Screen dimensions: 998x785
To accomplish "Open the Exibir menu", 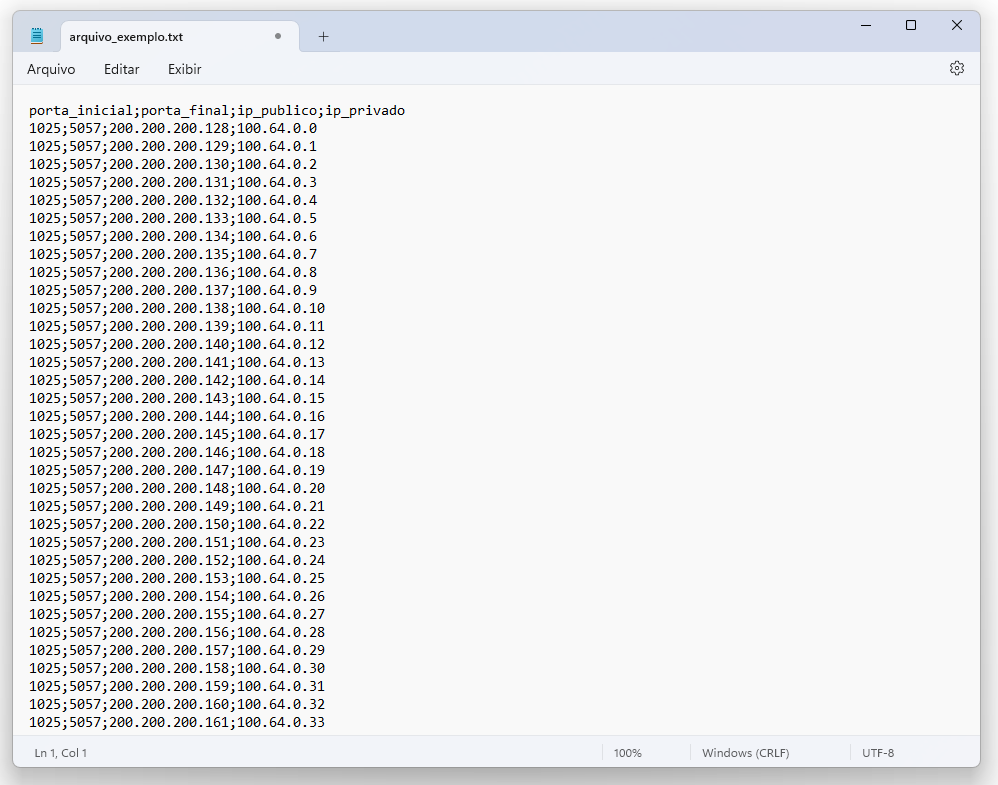I will (185, 69).
